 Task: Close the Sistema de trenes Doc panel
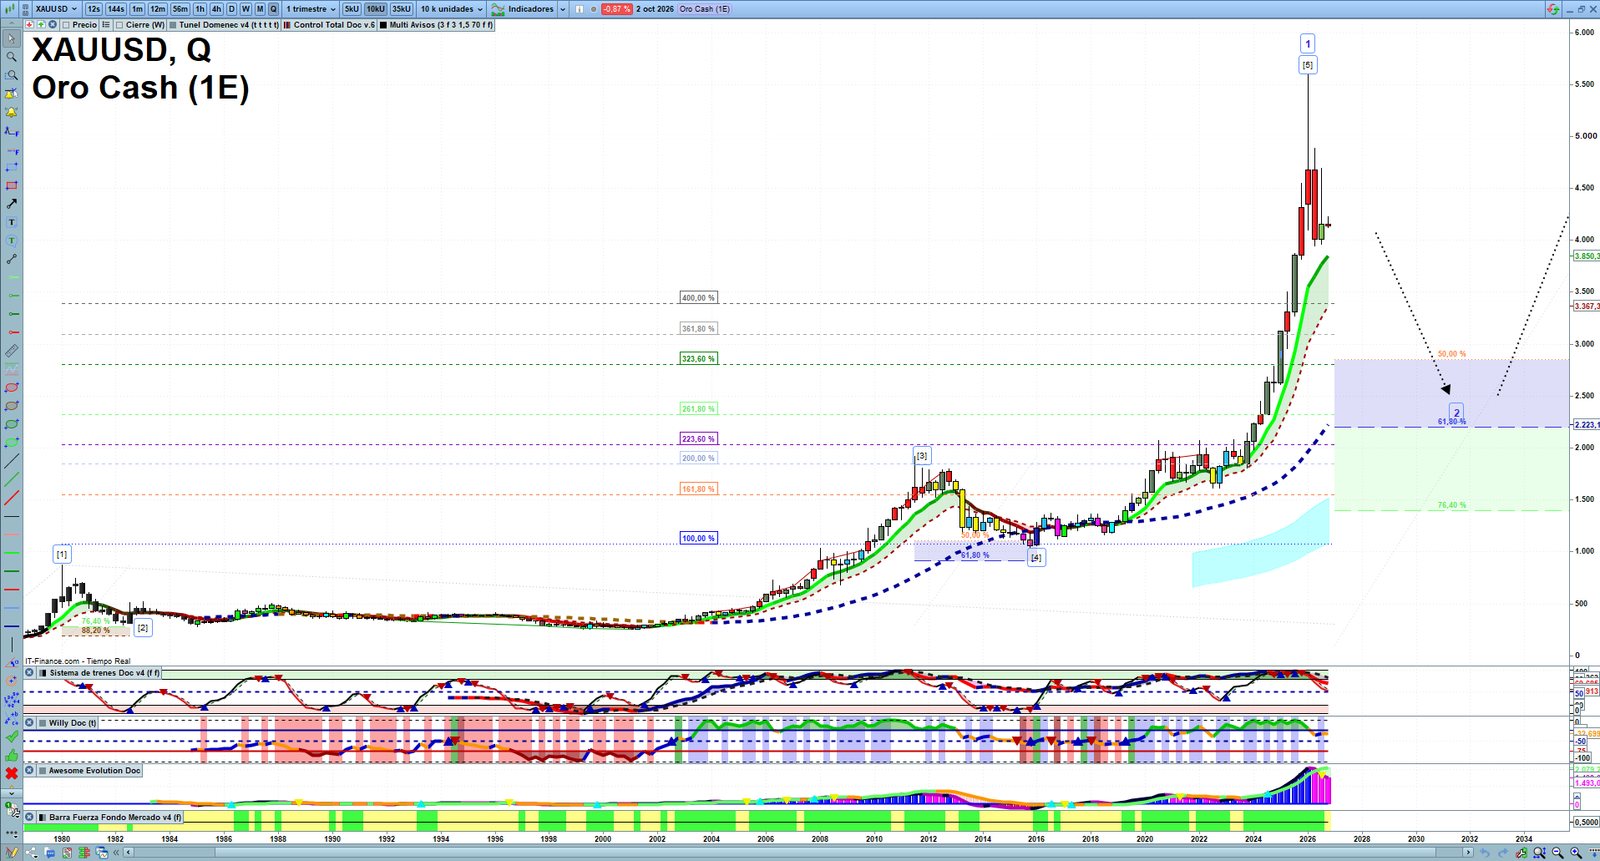[x=30, y=673]
